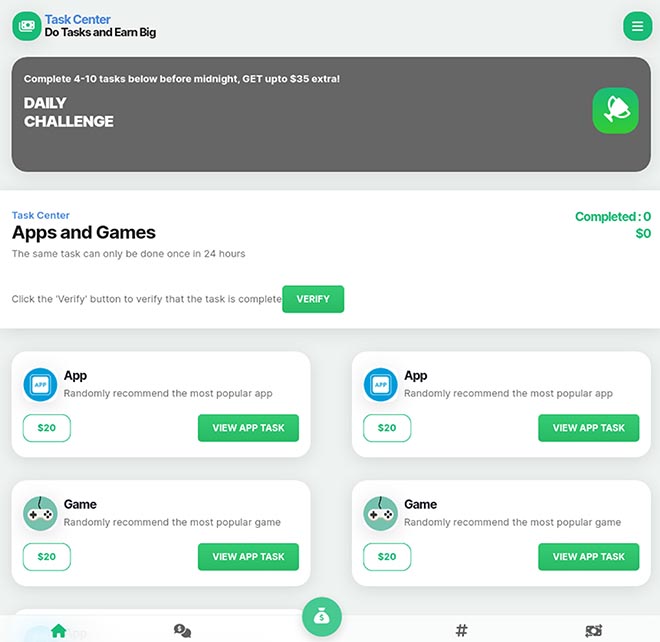The width and height of the screenshot is (660, 642).
Task: Click the $20 badge on right Game card
Action: click(387, 557)
